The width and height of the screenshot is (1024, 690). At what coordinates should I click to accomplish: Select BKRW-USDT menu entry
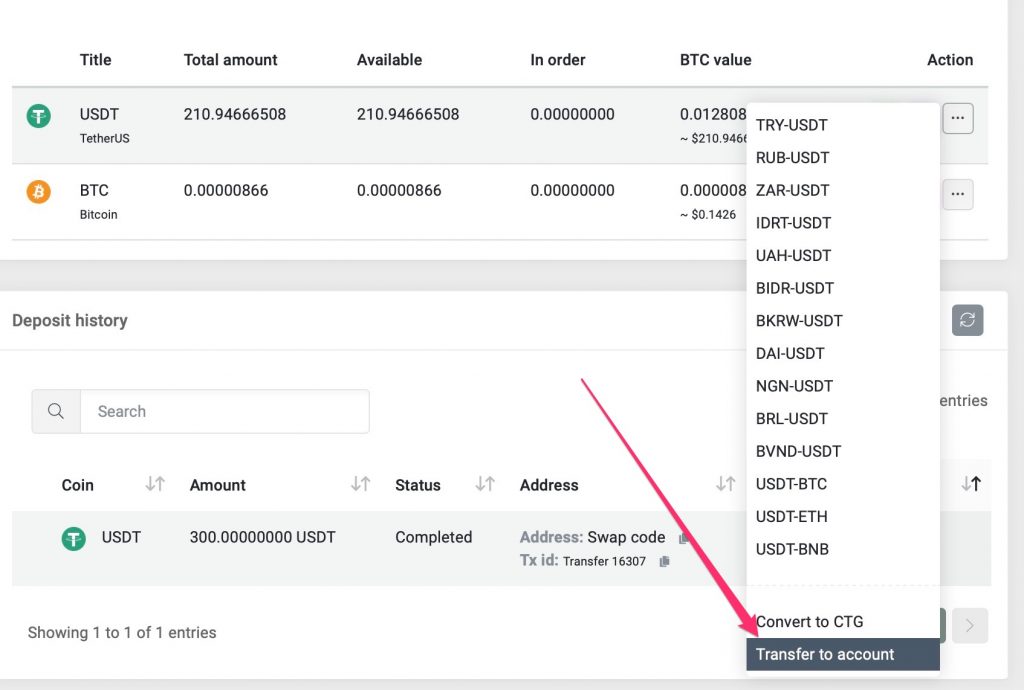[x=842, y=321]
